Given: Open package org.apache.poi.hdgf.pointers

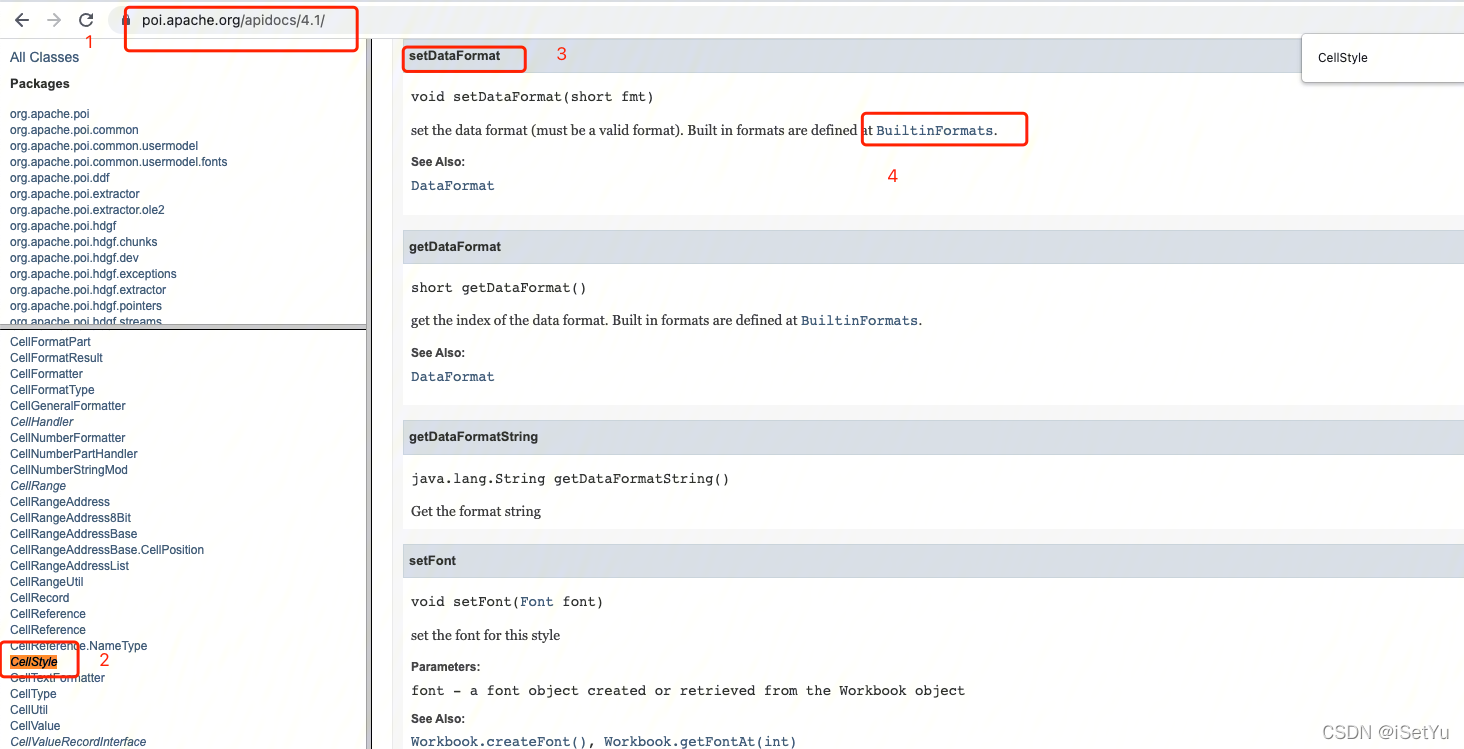Looking at the screenshot, I should [86, 306].
